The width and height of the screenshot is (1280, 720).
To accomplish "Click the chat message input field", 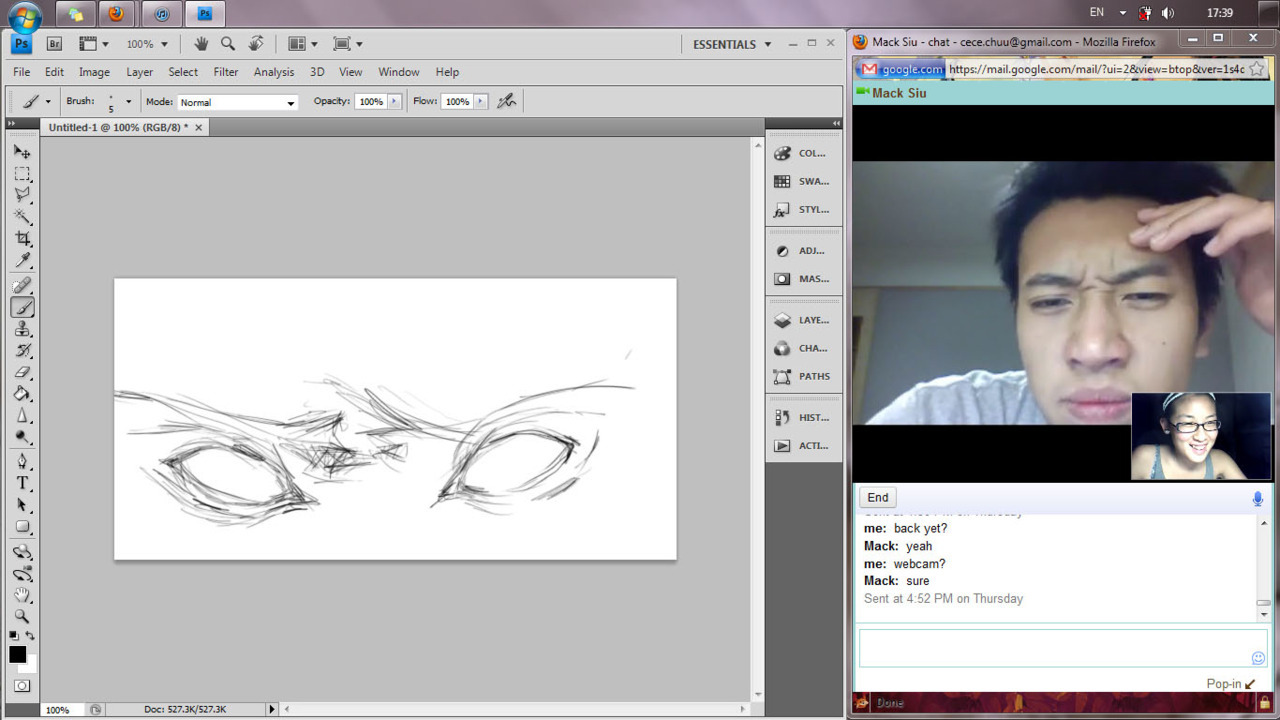I will pos(1063,648).
